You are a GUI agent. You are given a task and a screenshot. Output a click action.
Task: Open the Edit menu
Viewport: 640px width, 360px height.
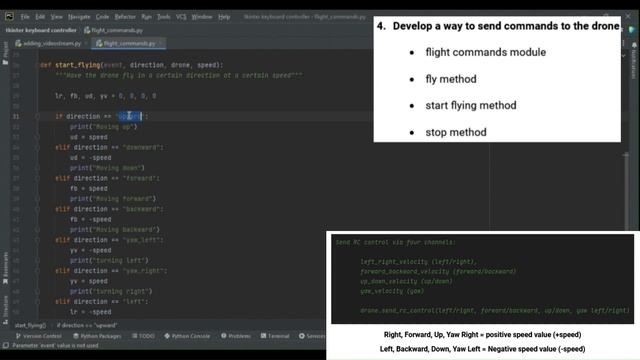40,17
